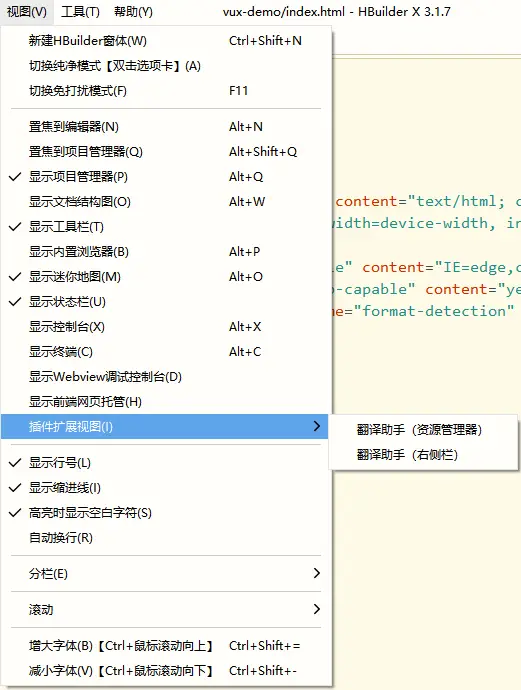Image resolution: width=521 pixels, height=690 pixels.
Task: Select 增大字体(B) menu item
Action: [x=165, y=646]
